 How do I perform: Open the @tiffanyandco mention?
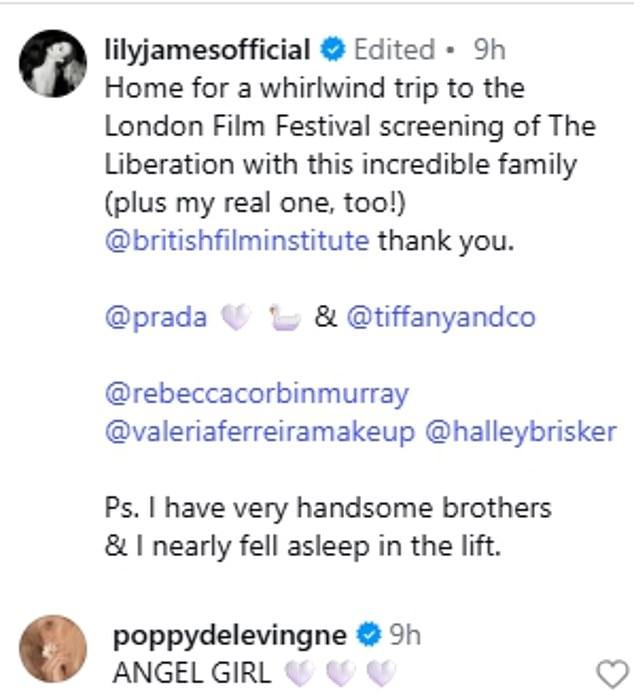point(441,317)
